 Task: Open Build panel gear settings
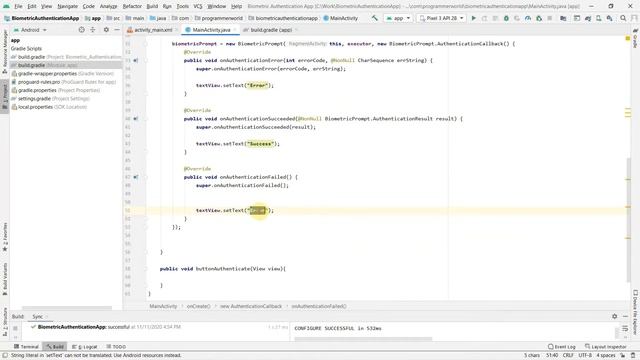[615, 316]
